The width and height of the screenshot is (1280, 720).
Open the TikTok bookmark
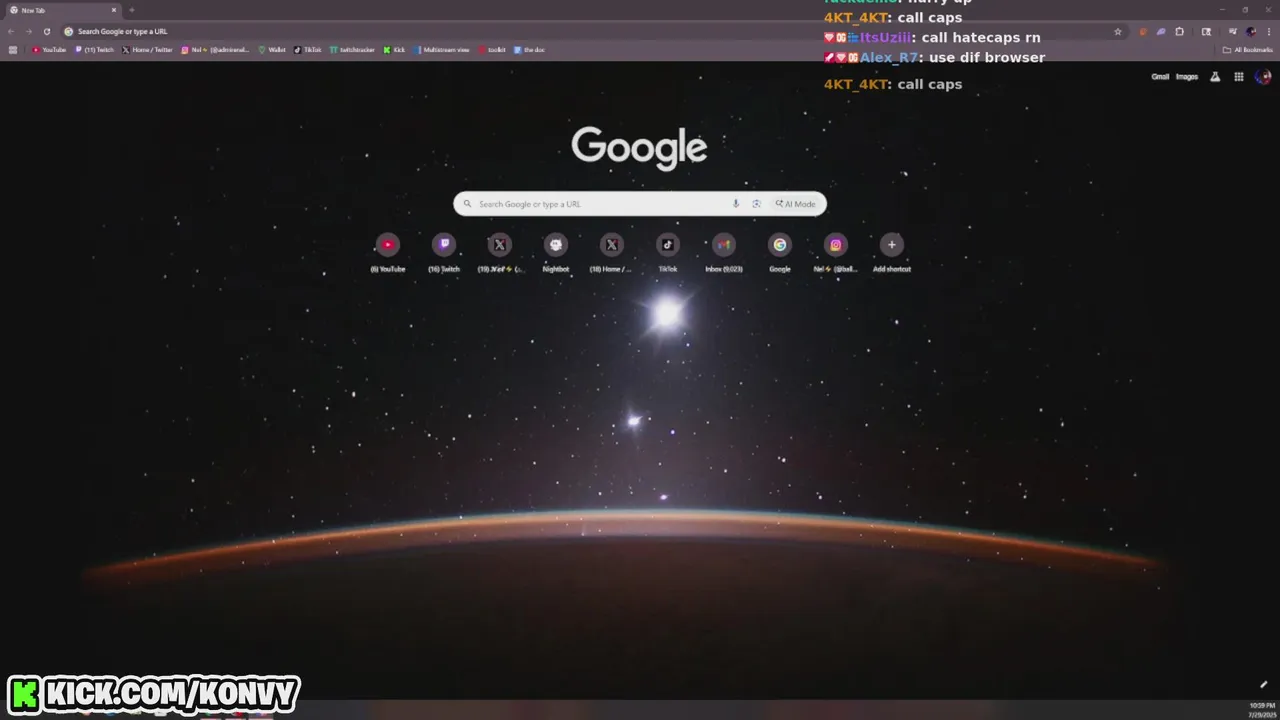308,49
